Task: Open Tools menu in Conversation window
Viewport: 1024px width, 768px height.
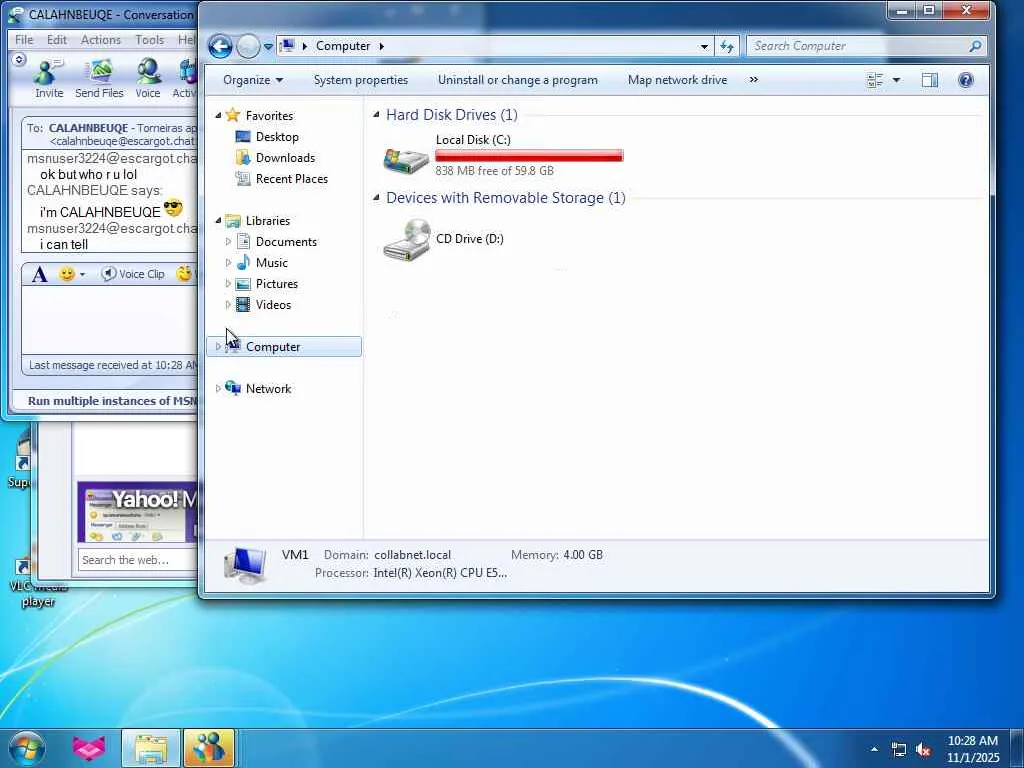Action: (x=150, y=40)
